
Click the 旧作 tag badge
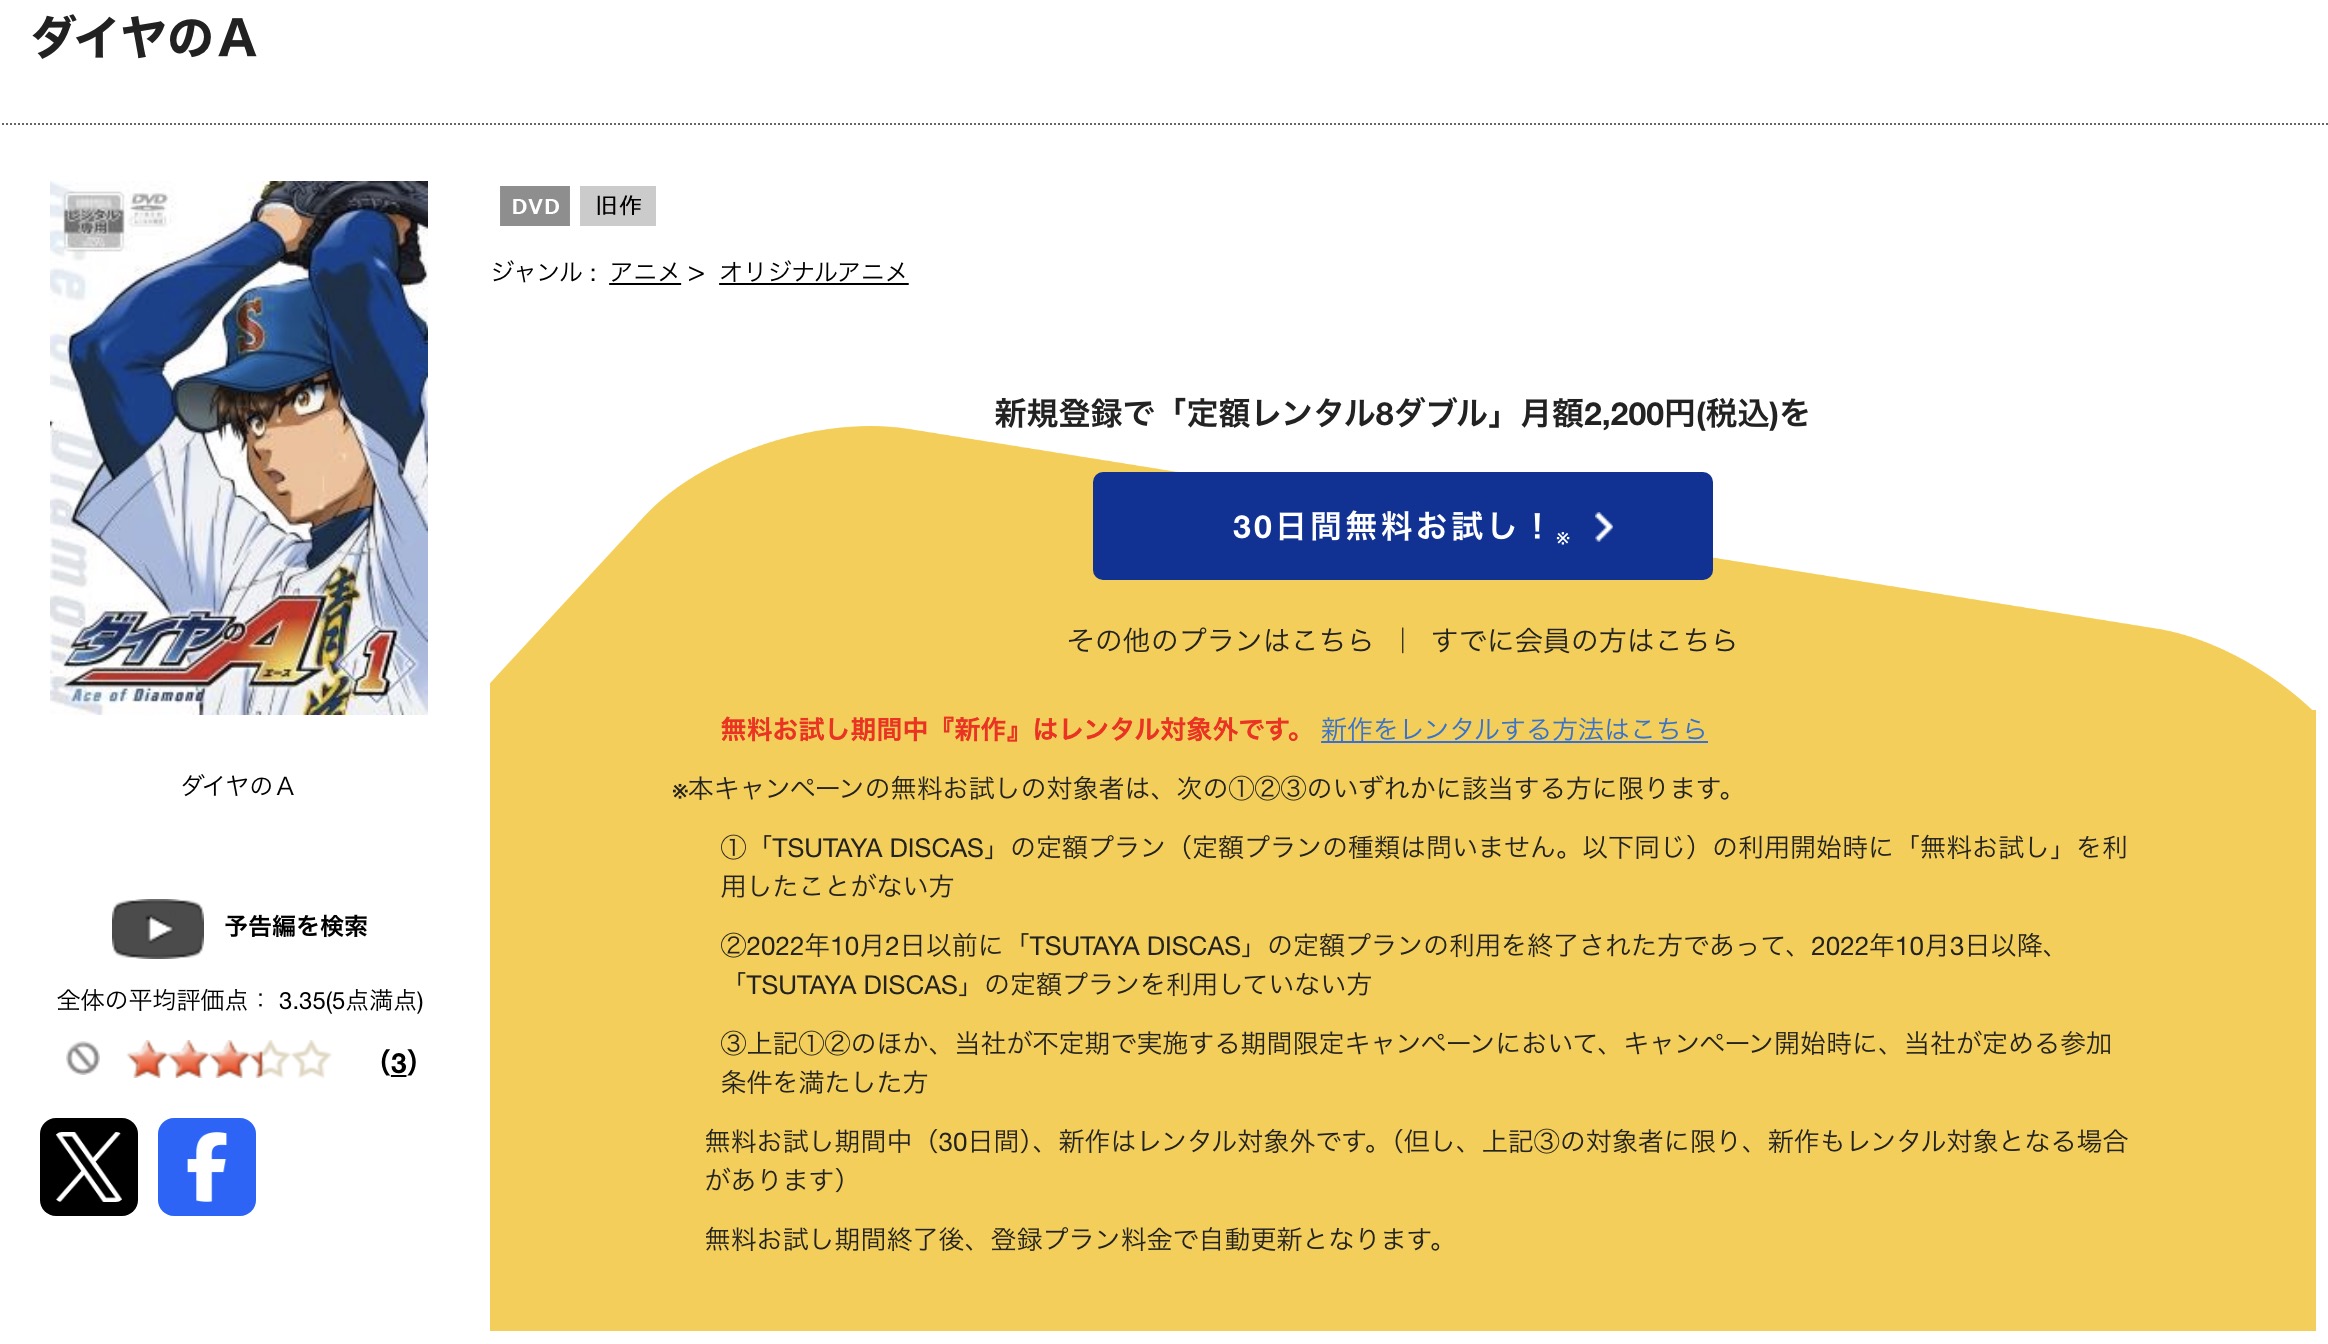(x=618, y=206)
